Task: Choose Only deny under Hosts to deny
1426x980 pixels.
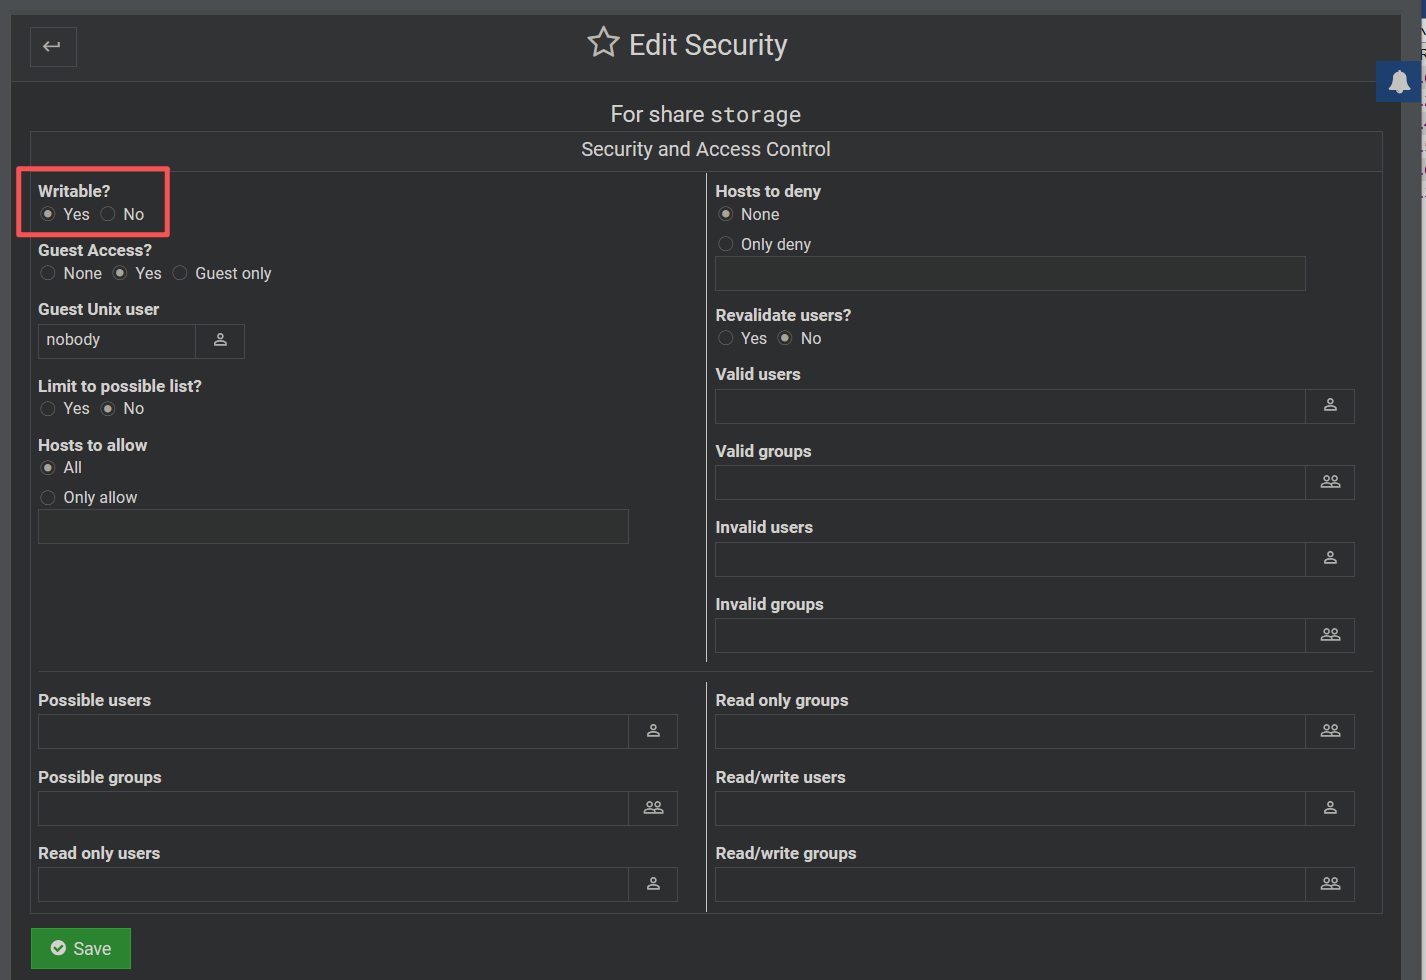Action: (x=726, y=244)
